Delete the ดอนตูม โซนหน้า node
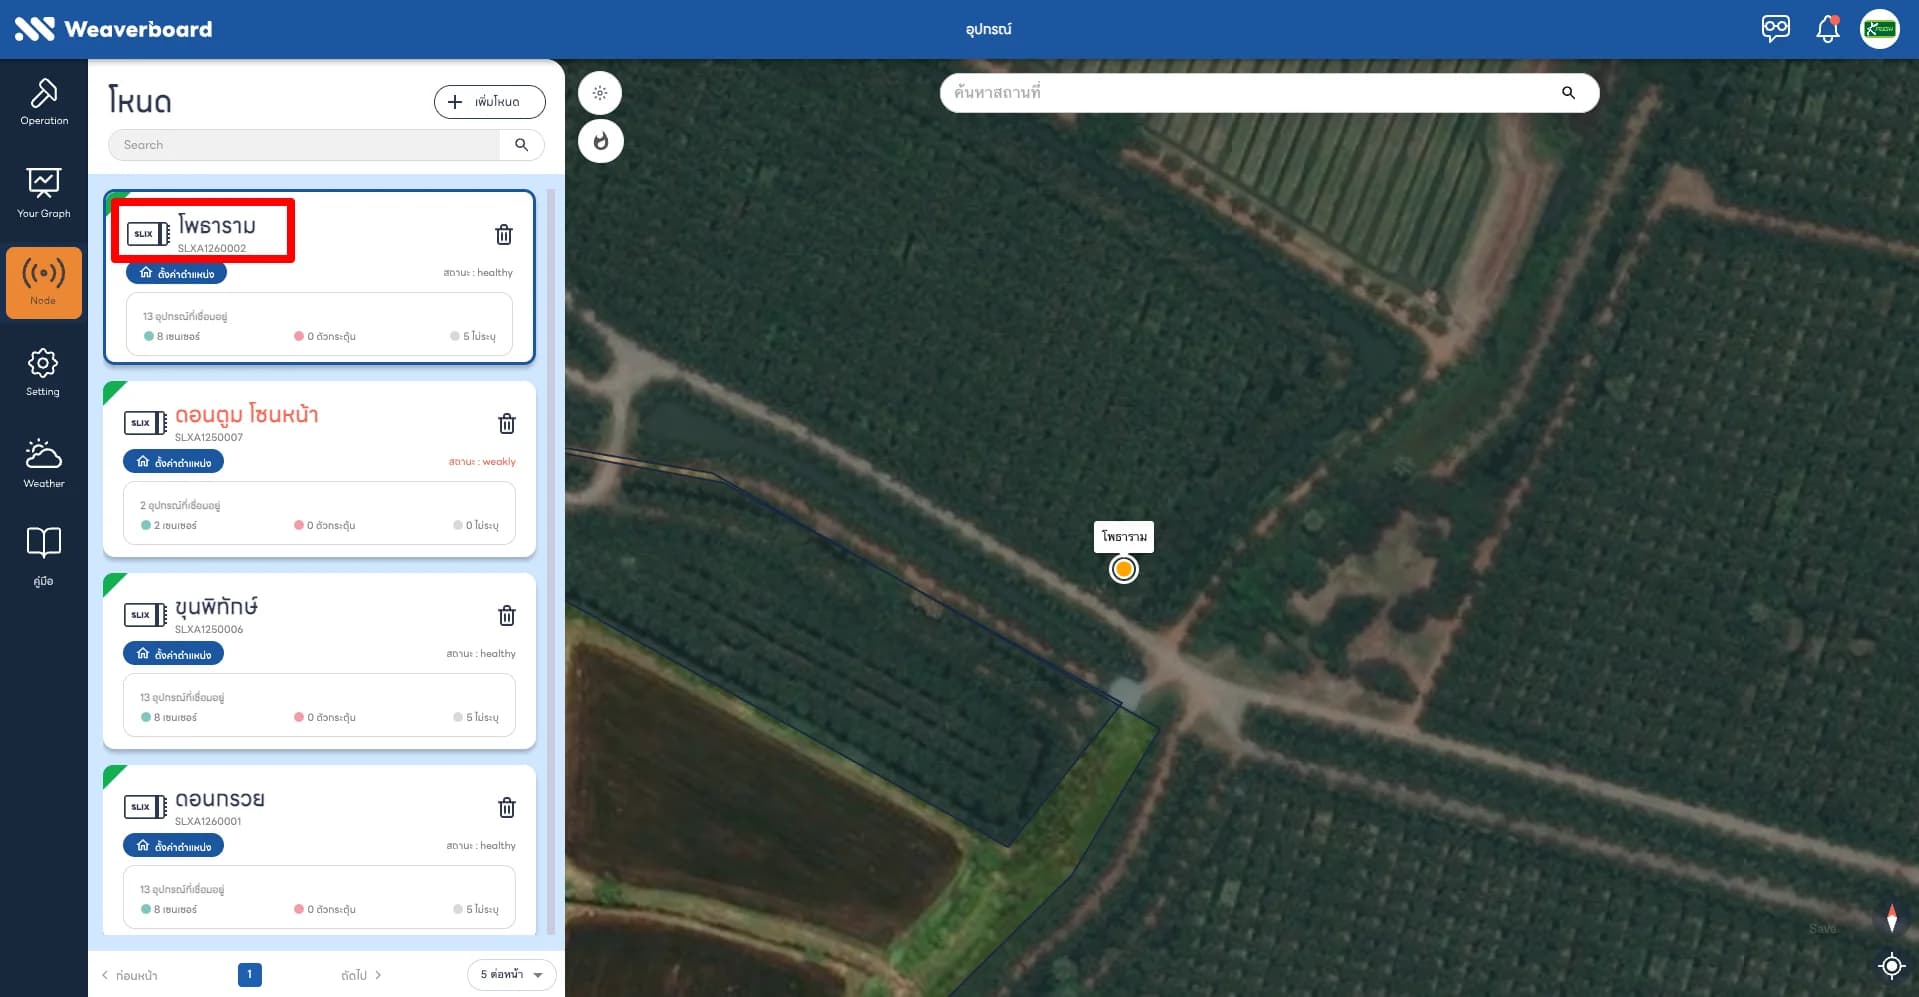This screenshot has height=997, width=1919. (x=507, y=423)
